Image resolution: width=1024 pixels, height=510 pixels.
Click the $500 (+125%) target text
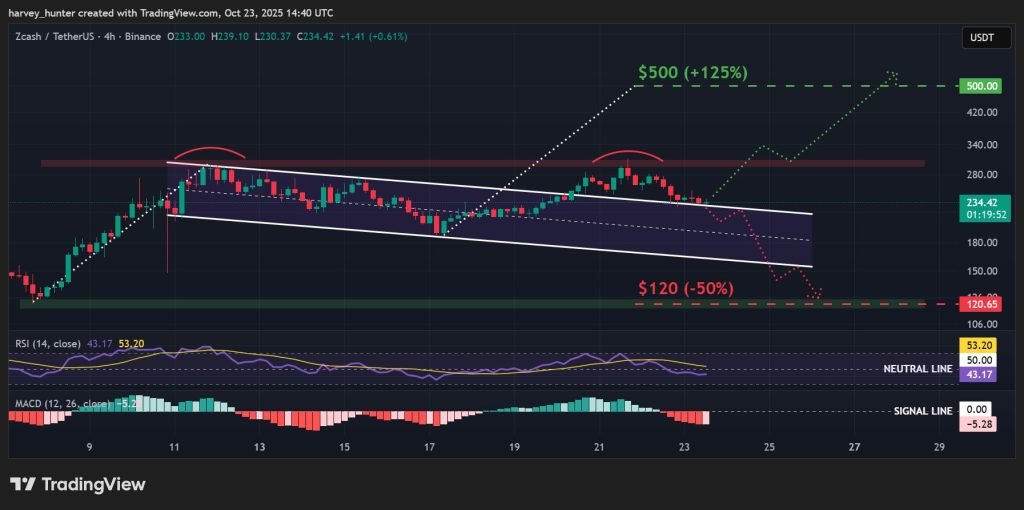[692, 73]
